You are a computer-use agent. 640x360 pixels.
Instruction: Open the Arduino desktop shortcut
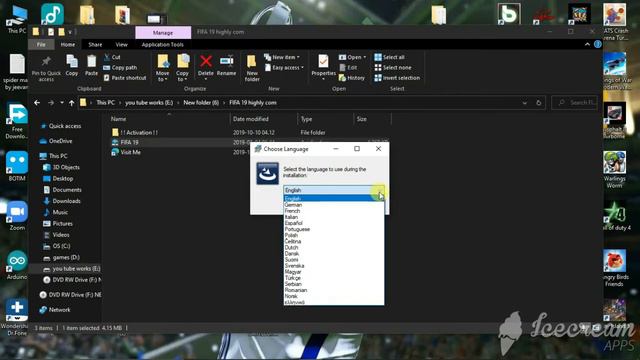[17, 265]
